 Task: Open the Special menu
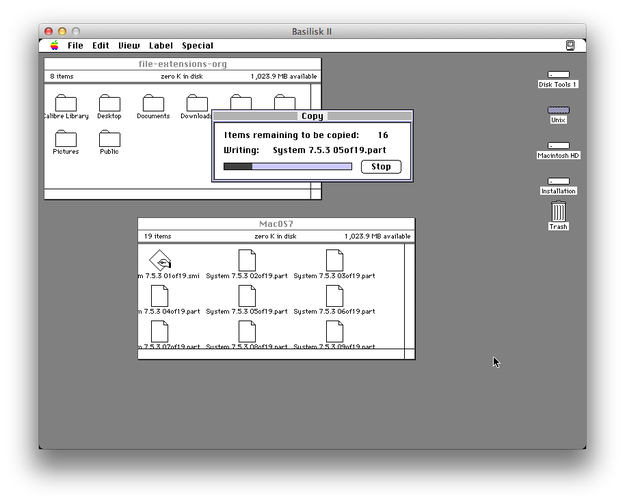click(x=197, y=45)
